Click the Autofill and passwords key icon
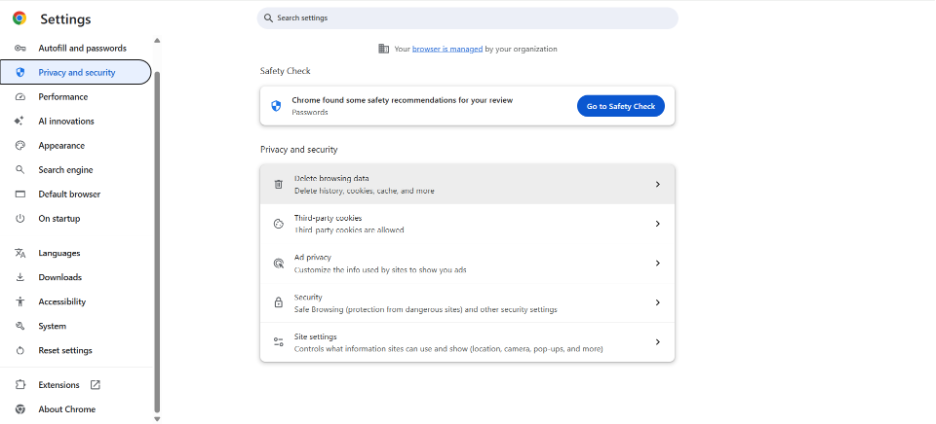This screenshot has height=424, width=936. pyautogui.click(x=20, y=48)
